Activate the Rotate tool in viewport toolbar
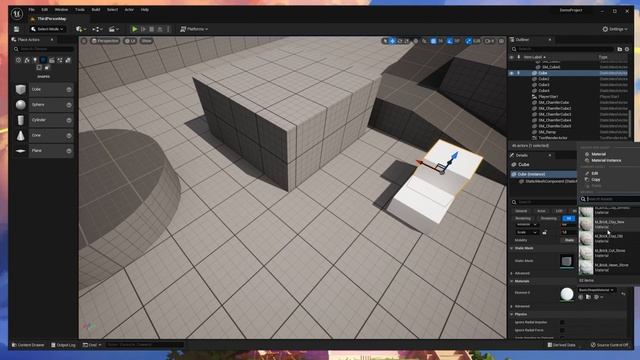 pyautogui.click(x=400, y=41)
